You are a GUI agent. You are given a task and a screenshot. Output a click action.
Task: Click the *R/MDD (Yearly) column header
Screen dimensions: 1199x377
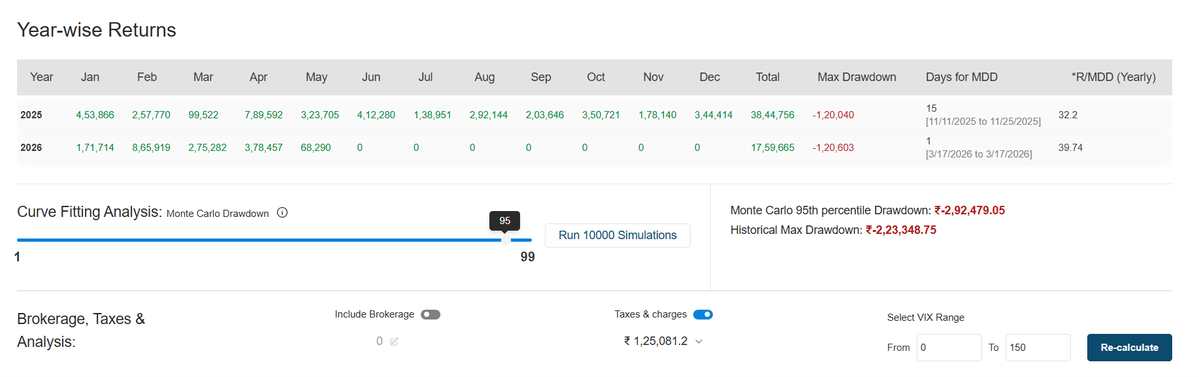pyautogui.click(x=1113, y=77)
